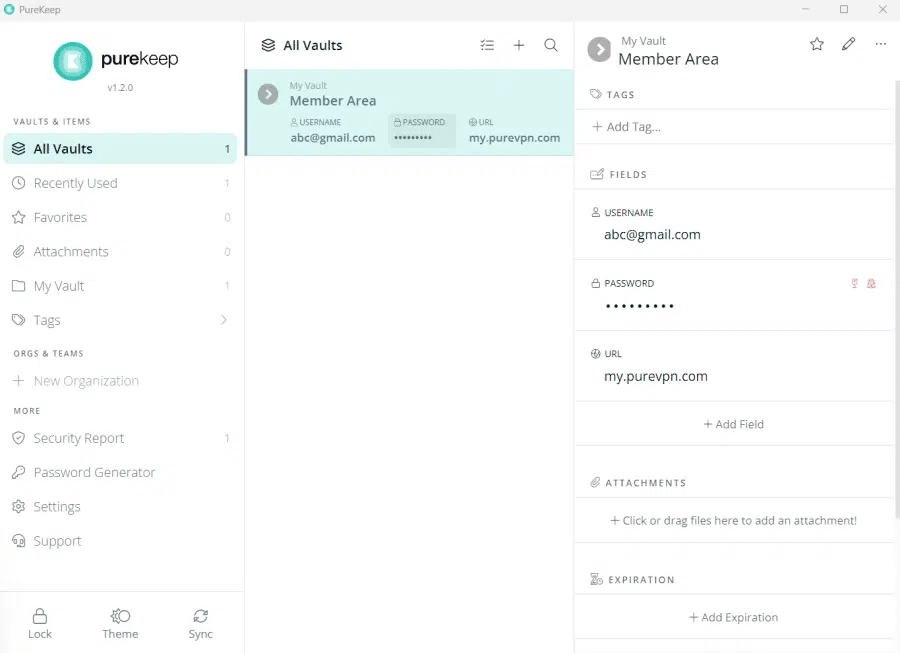Select Member Area list entry

click(410, 112)
